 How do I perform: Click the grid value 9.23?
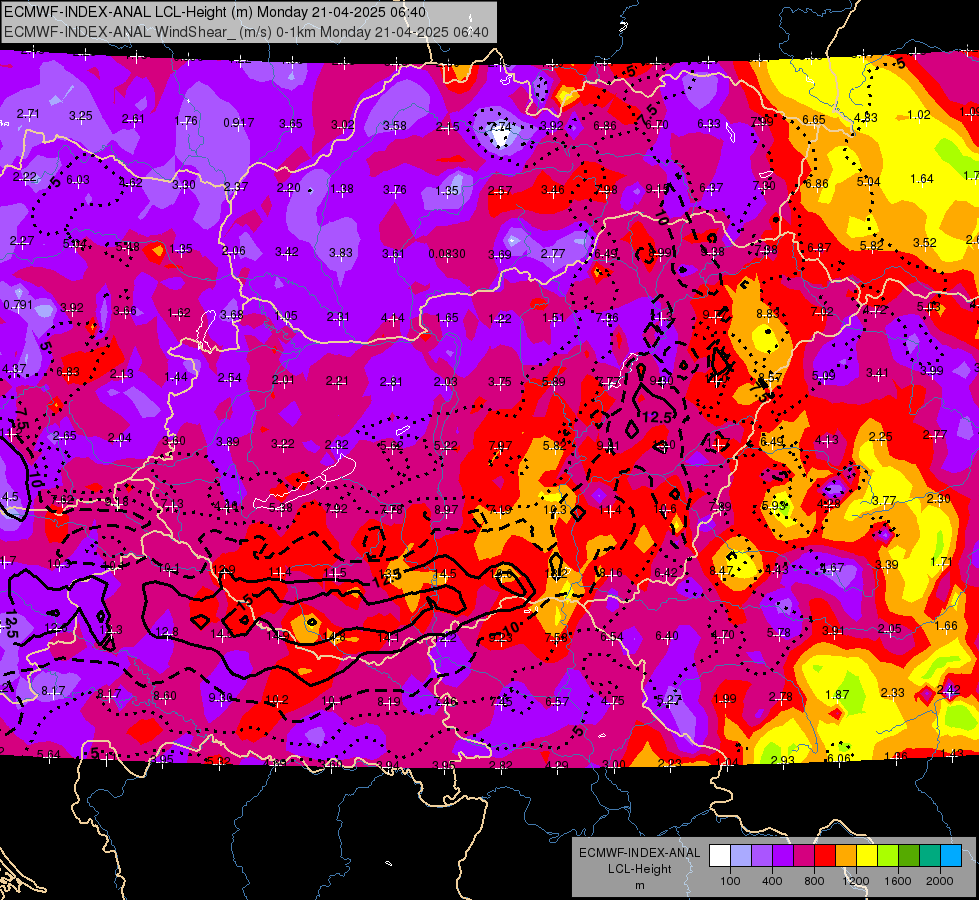pos(501,638)
